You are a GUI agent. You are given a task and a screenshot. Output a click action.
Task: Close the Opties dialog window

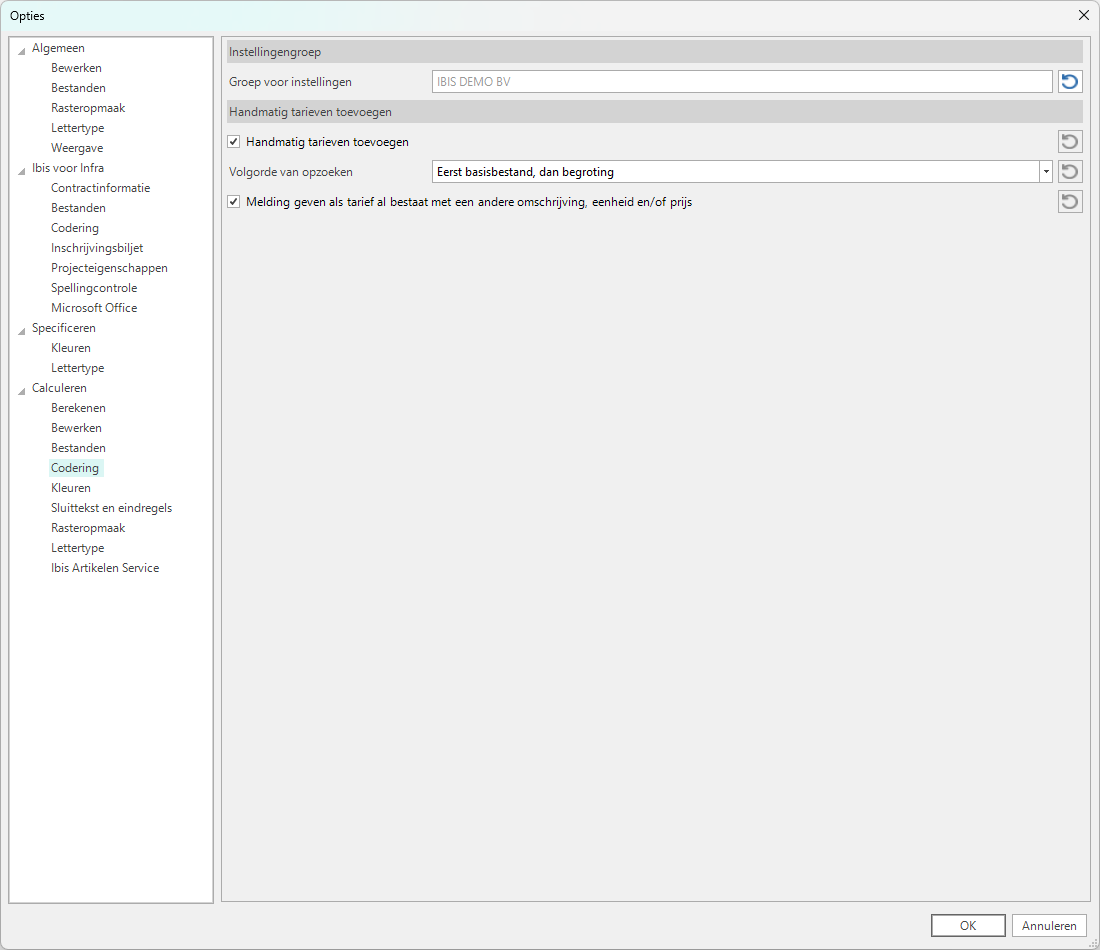tap(1083, 15)
